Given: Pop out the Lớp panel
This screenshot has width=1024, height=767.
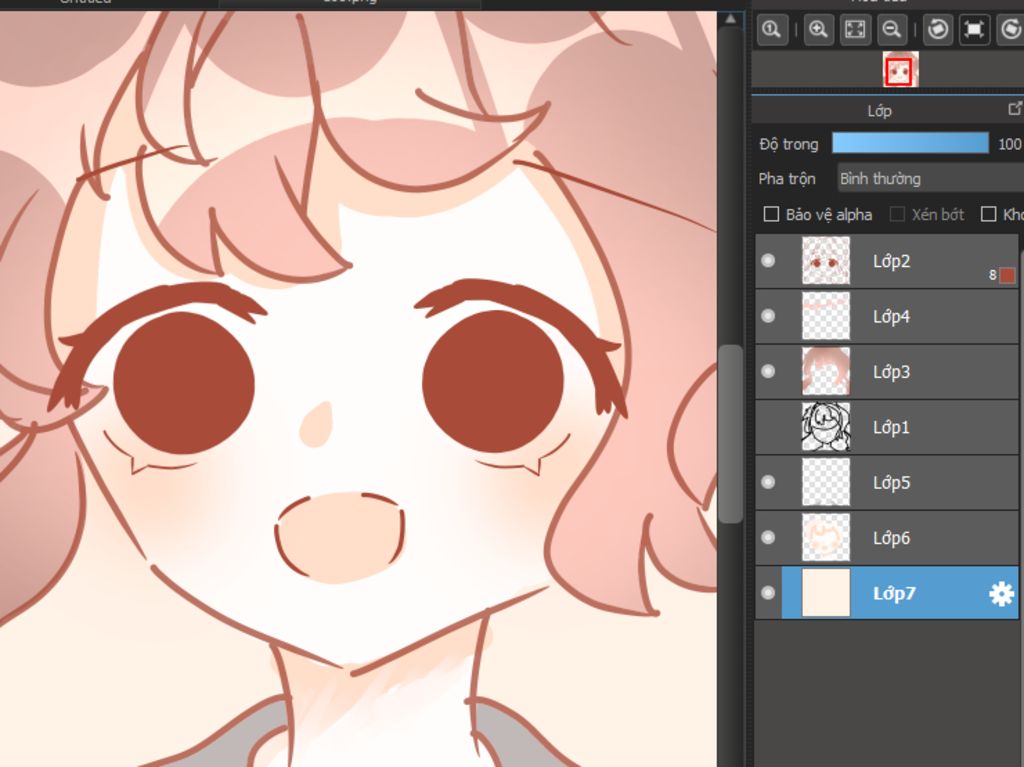Looking at the screenshot, I should click(1015, 108).
